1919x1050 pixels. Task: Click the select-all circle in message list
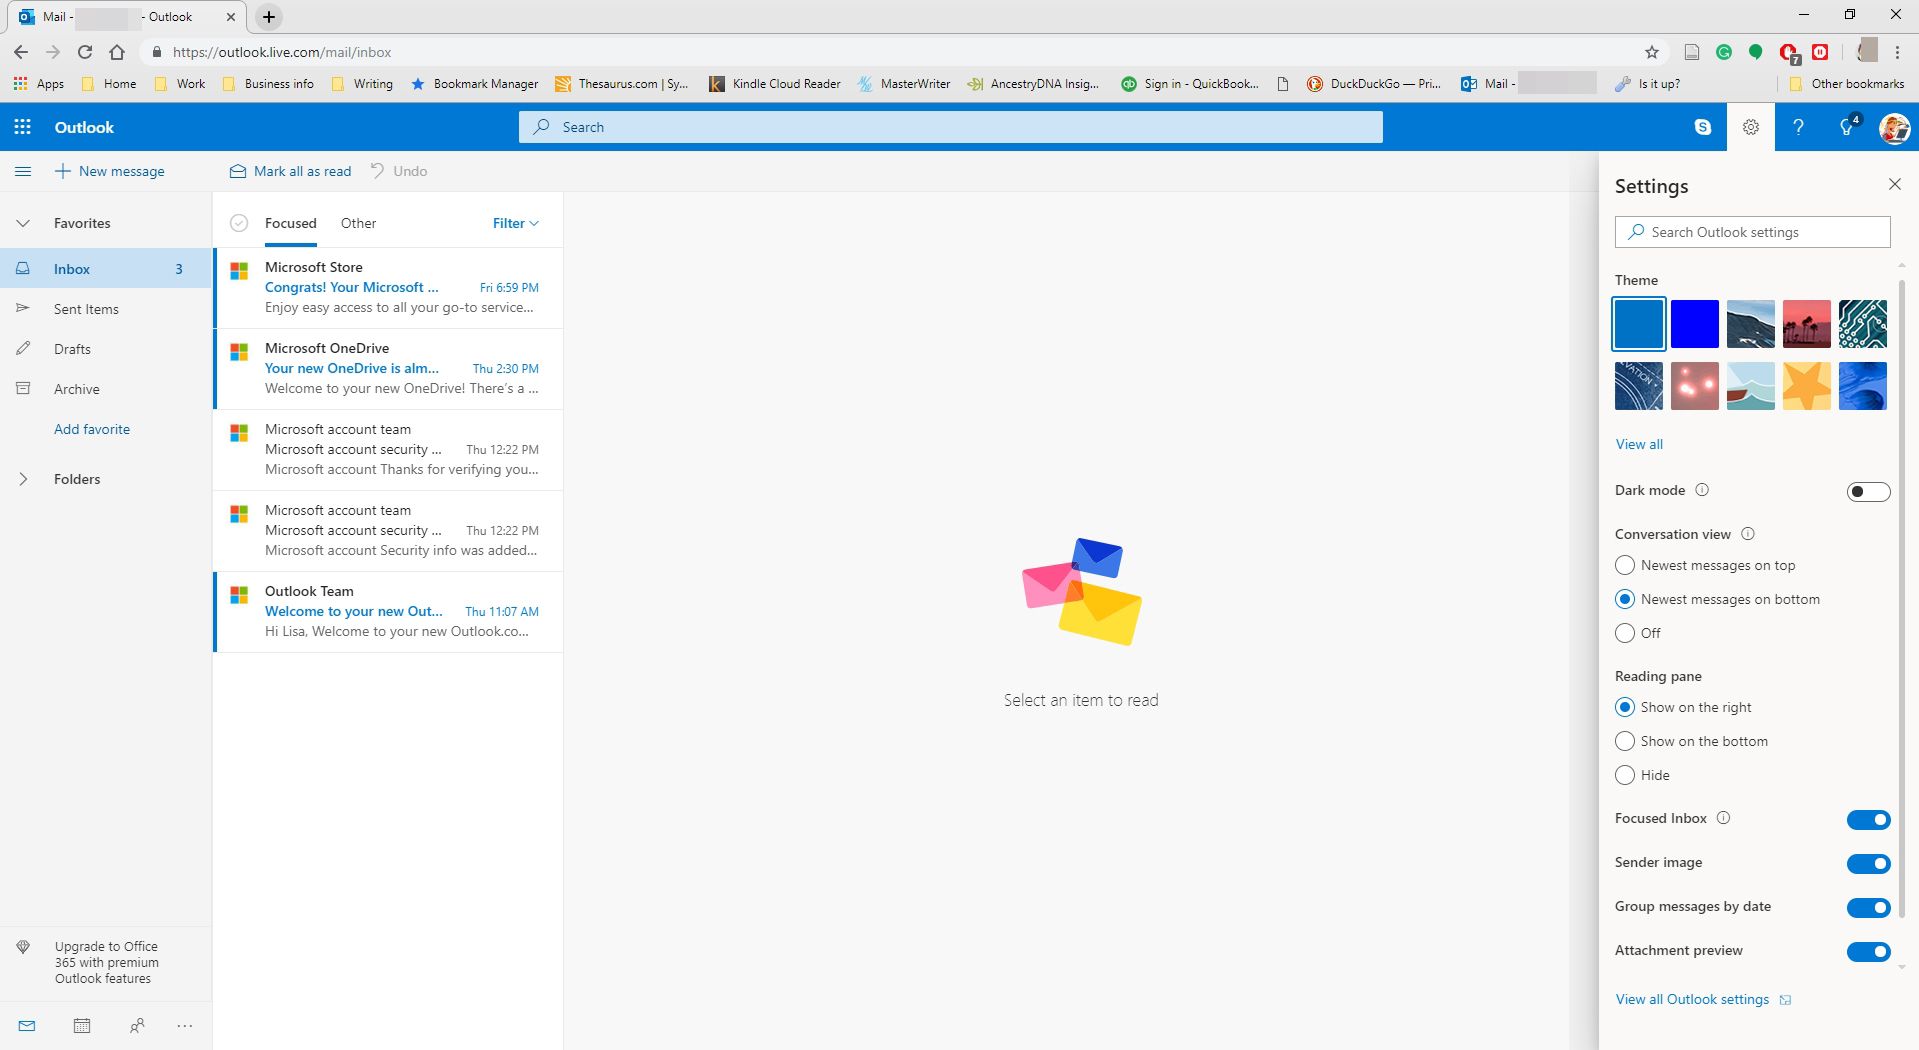tap(238, 223)
